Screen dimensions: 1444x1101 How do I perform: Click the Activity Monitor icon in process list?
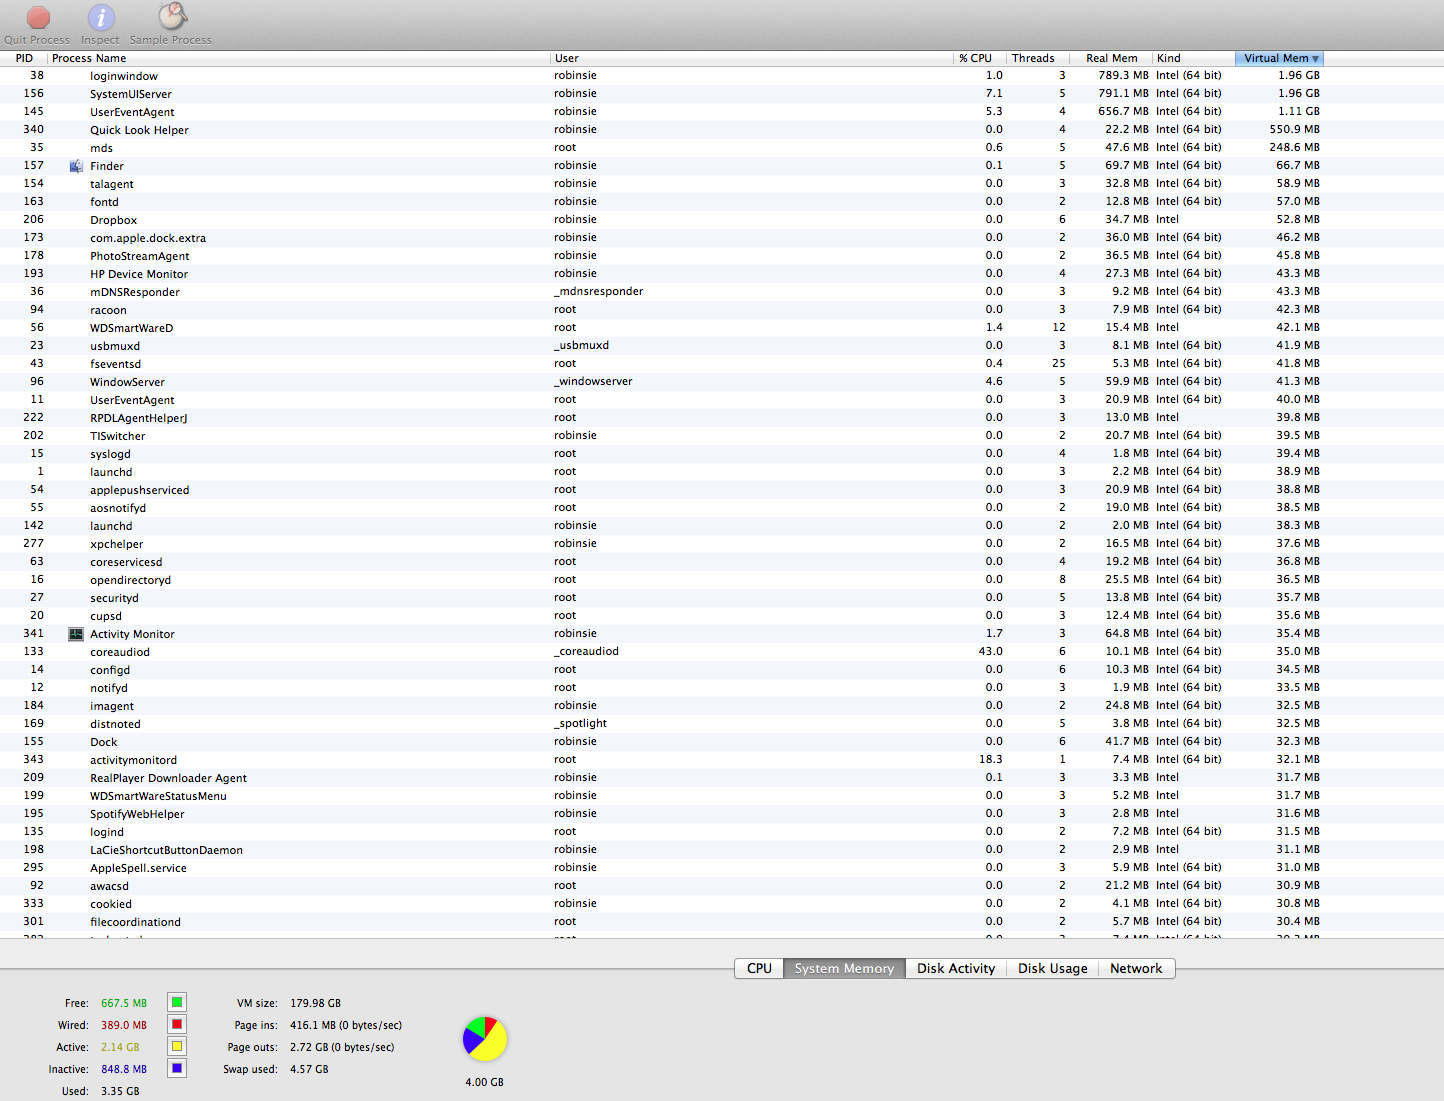(76, 634)
